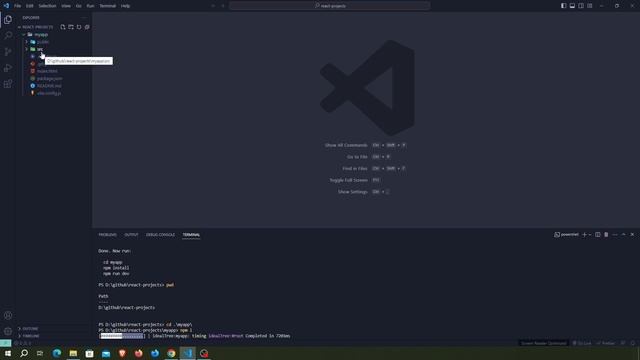Open Microsoft Edge from taskbar
The image size is (640, 360).
[57, 353]
